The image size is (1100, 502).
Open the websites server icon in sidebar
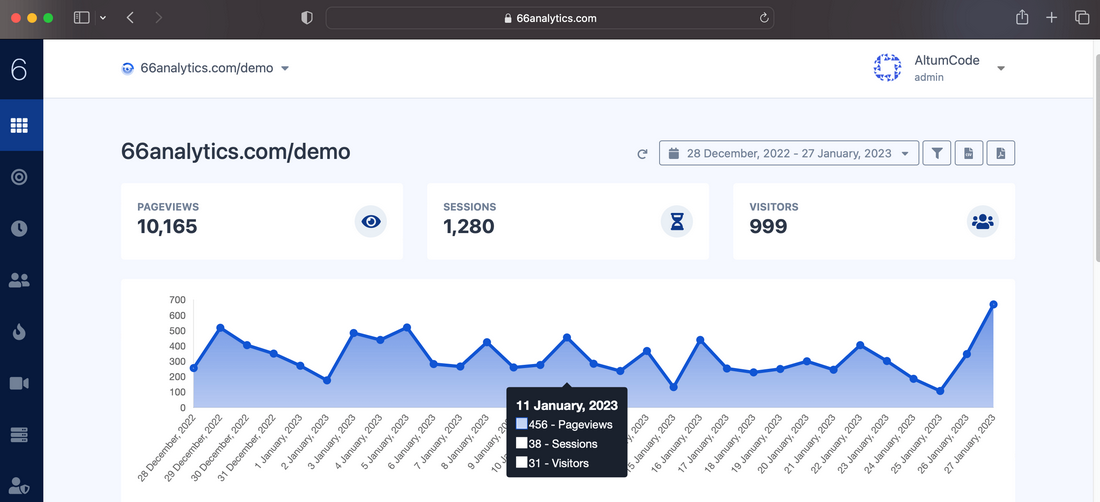coord(19,435)
